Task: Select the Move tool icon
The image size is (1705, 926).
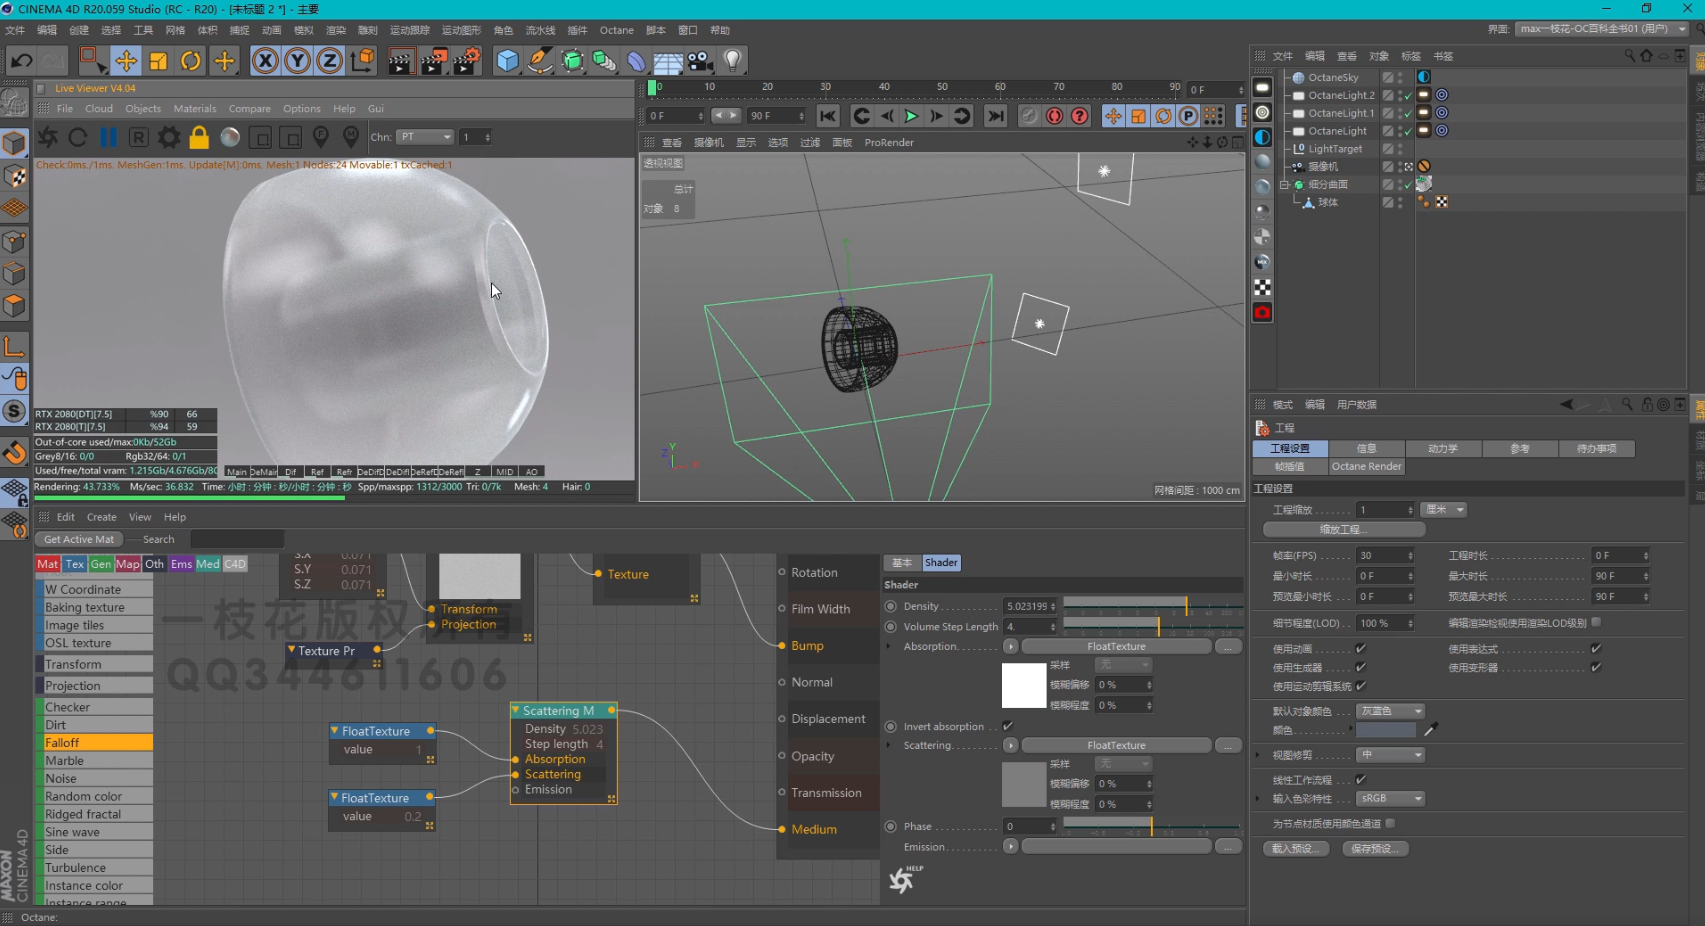Action: (125, 61)
